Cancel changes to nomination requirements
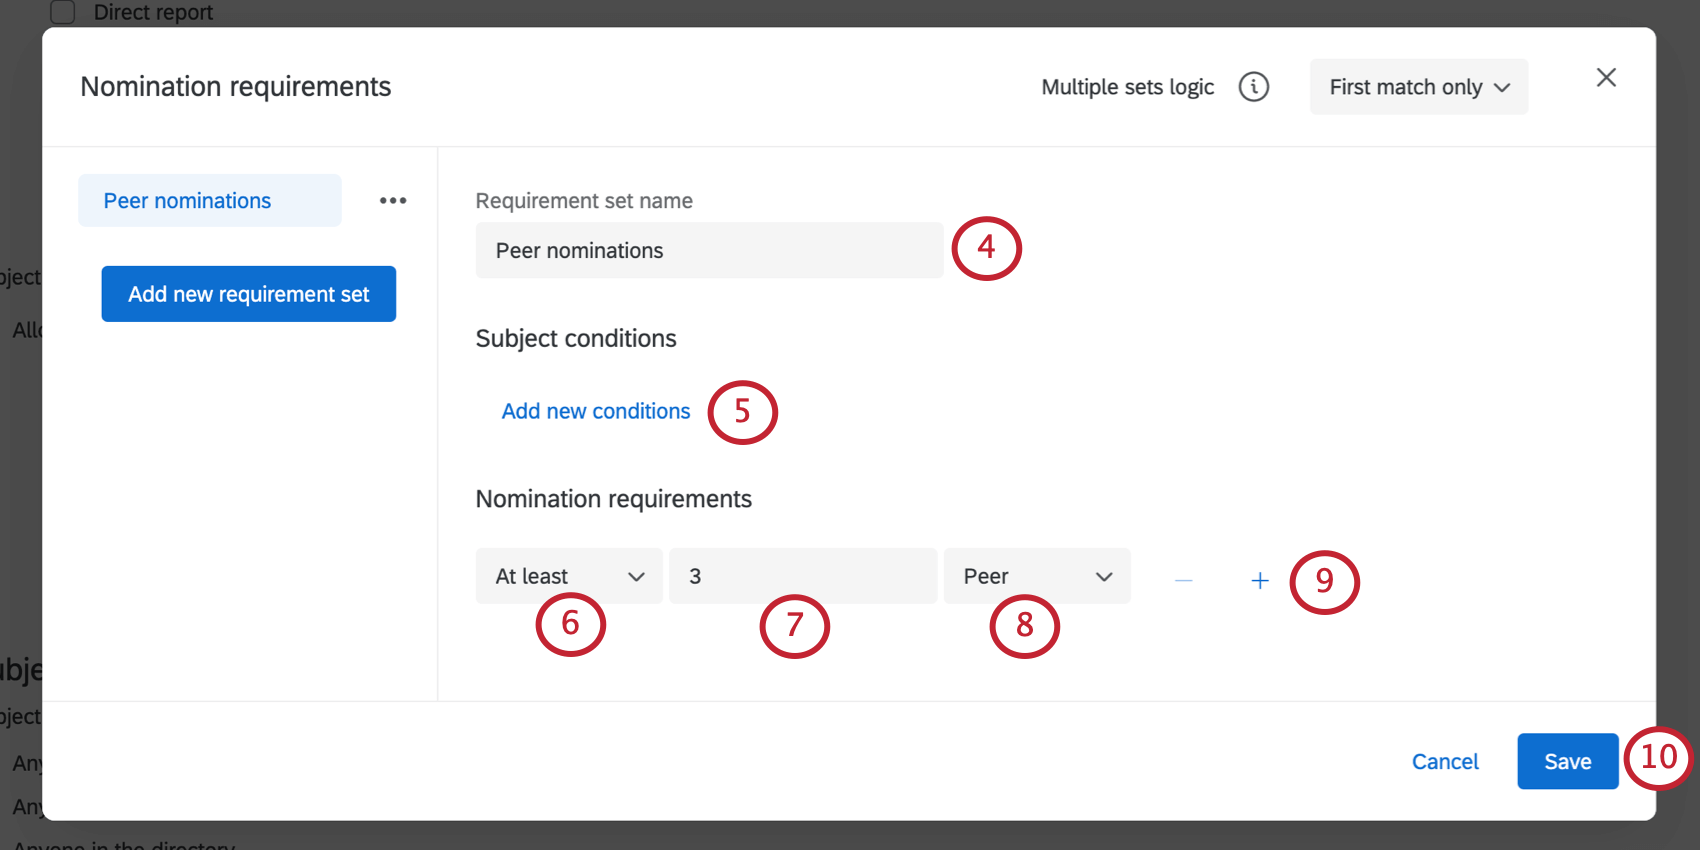 [x=1445, y=761]
